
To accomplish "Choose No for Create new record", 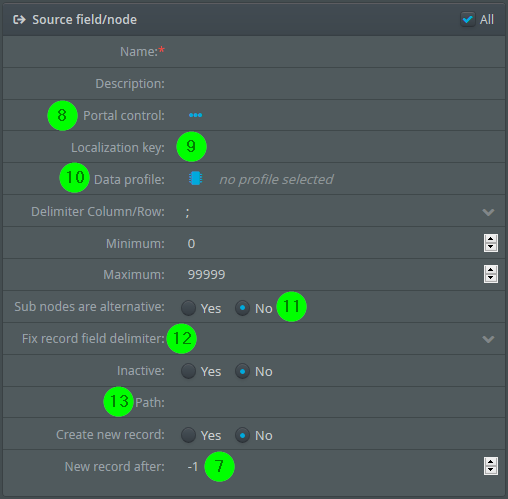I will 242,435.
